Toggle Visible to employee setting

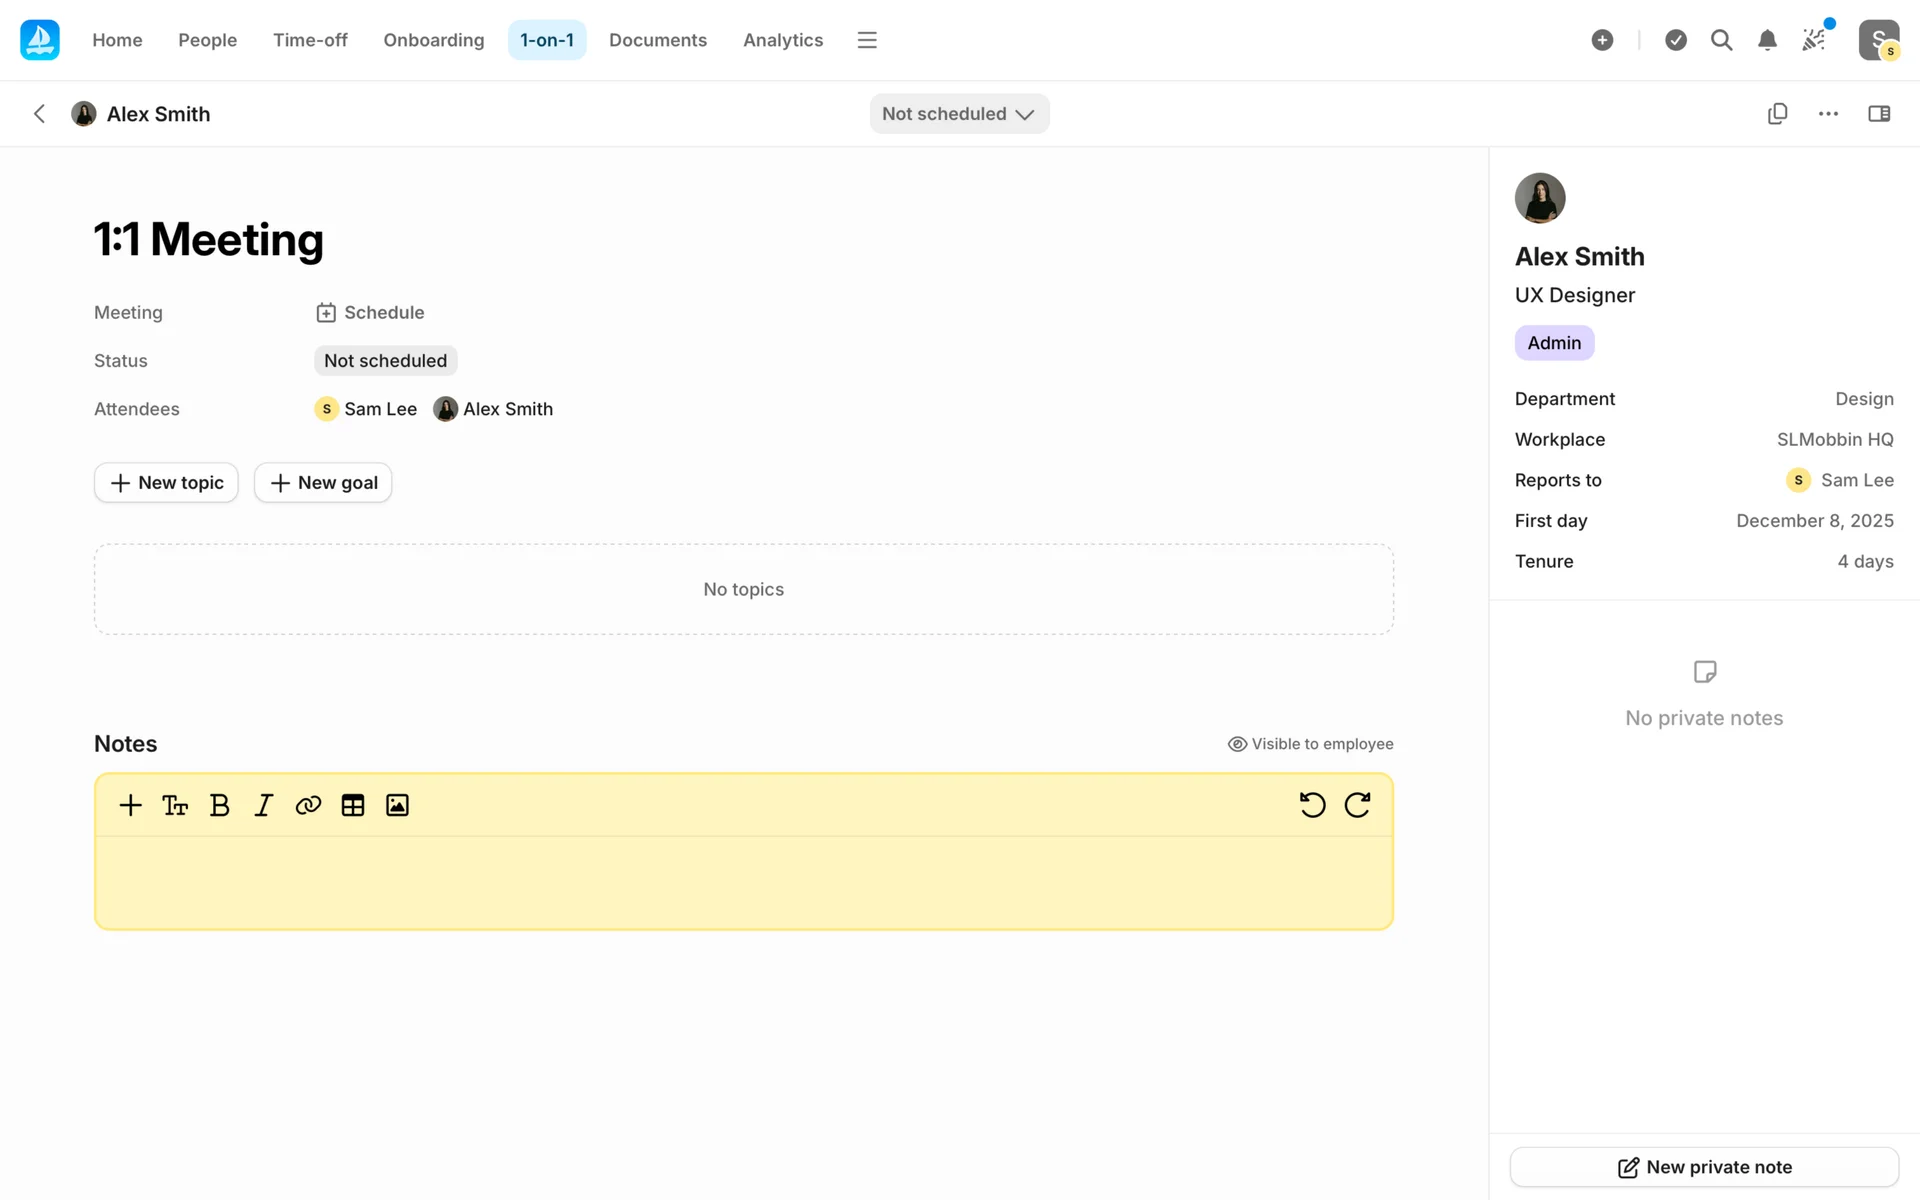[1310, 744]
